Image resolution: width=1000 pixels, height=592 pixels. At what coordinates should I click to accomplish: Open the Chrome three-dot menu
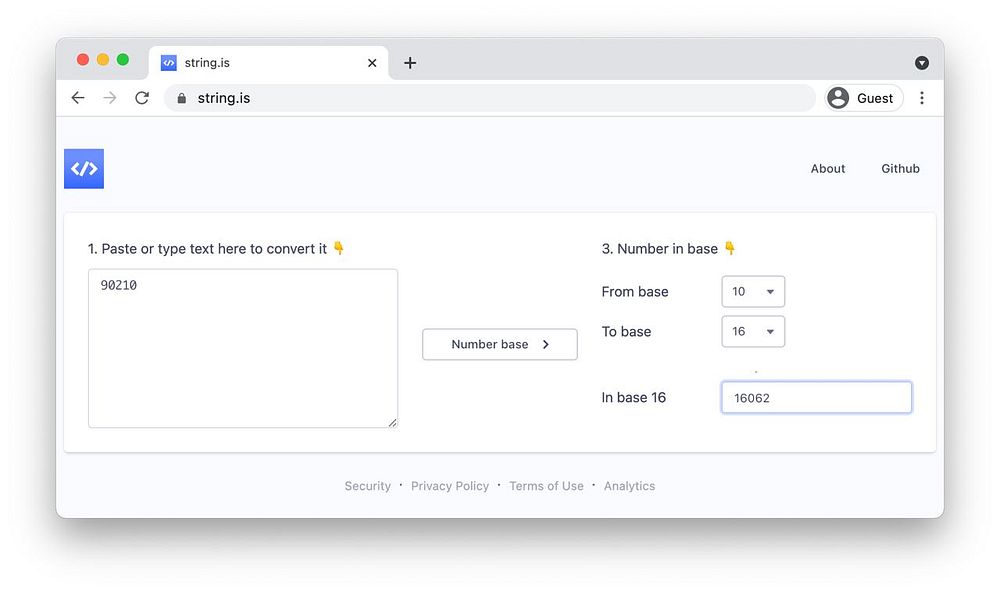(922, 98)
